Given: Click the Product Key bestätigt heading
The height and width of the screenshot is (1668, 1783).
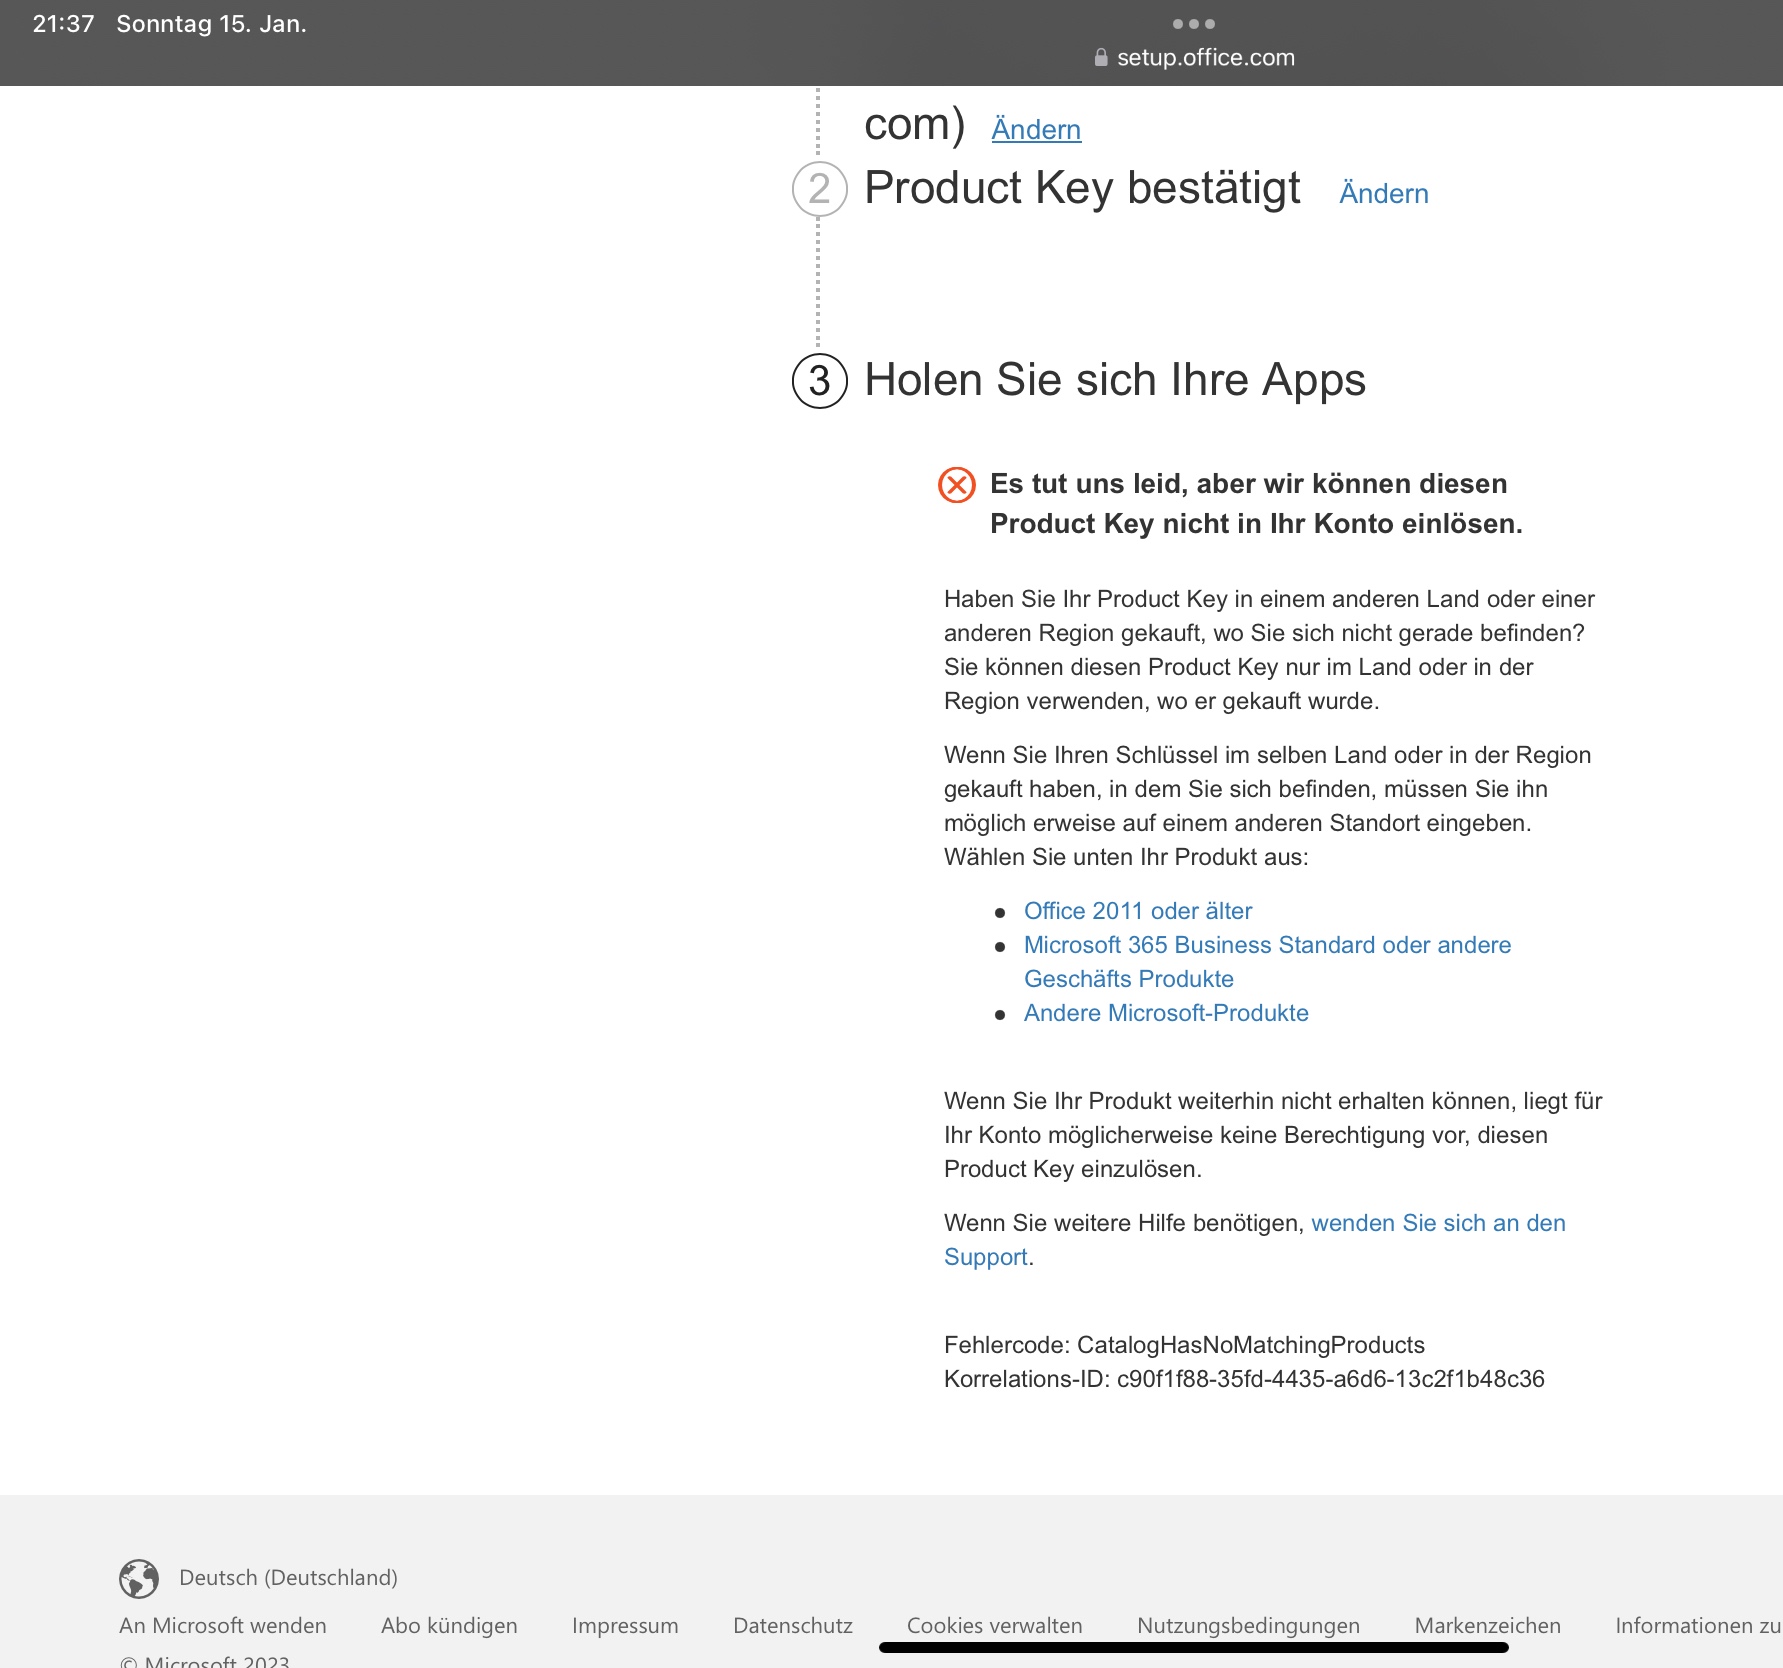Looking at the screenshot, I should 1082,189.
